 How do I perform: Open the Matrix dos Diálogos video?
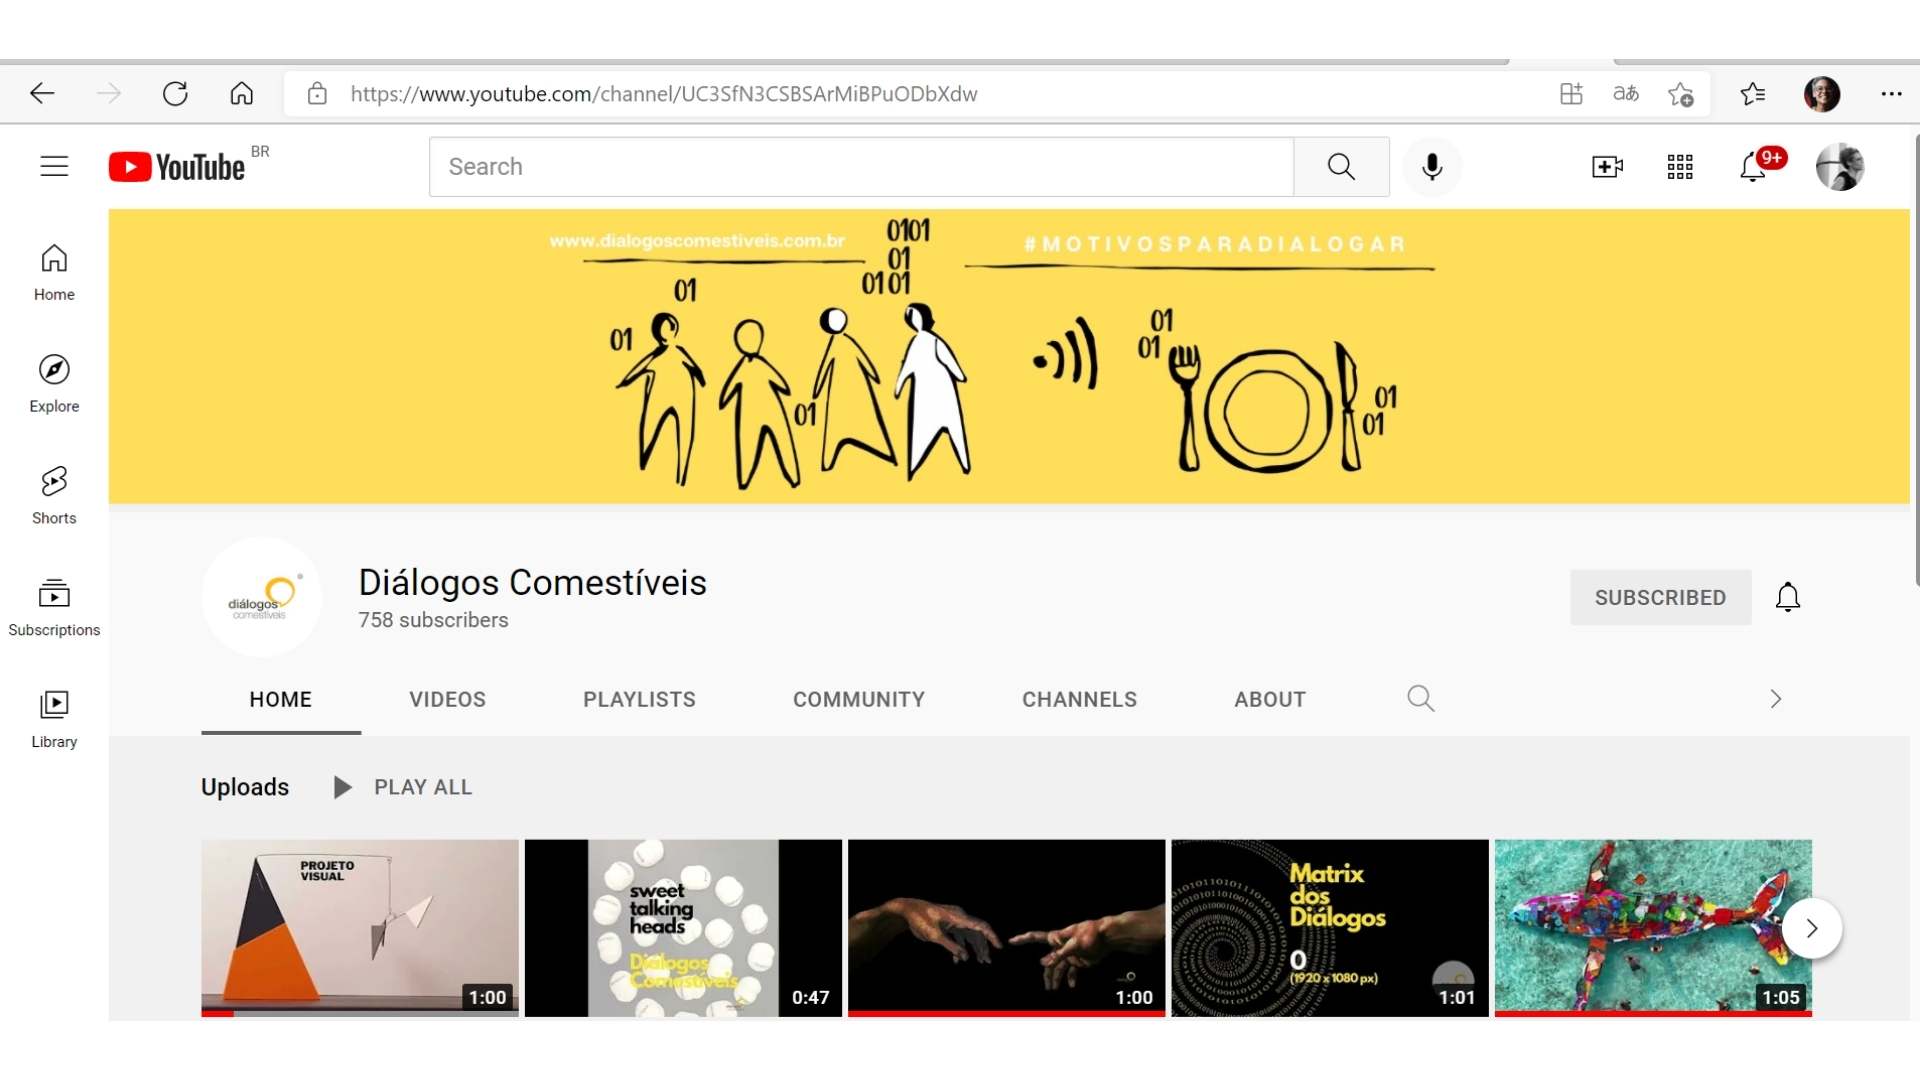coord(1329,928)
